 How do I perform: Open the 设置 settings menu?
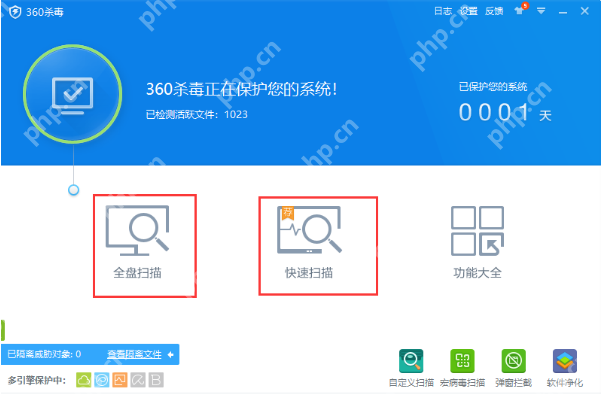pyautogui.click(x=468, y=11)
